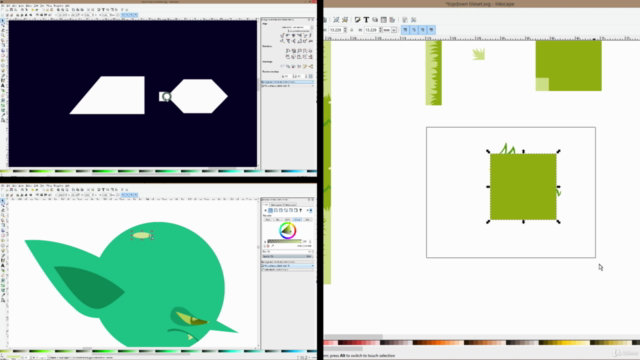
Task: Click the alpha slider below color wheel
Action: point(284,242)
